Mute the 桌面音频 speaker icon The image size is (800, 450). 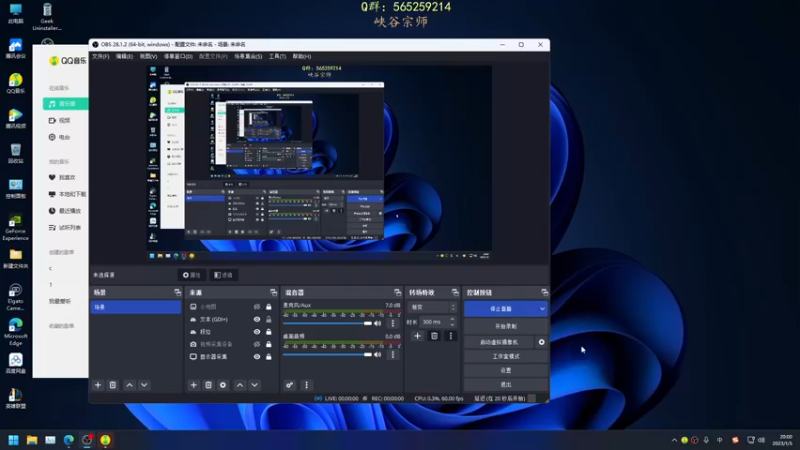[378, 355]
